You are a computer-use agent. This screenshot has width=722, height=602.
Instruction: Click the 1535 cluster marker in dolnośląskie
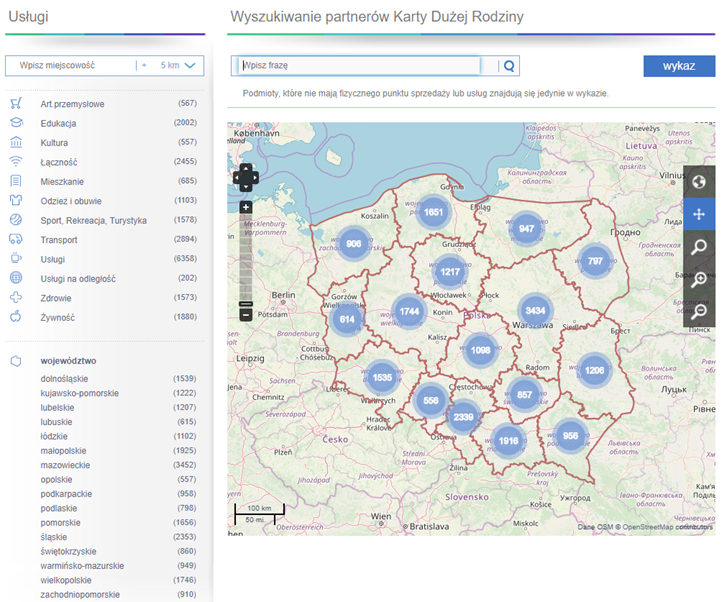pos(382,378)
